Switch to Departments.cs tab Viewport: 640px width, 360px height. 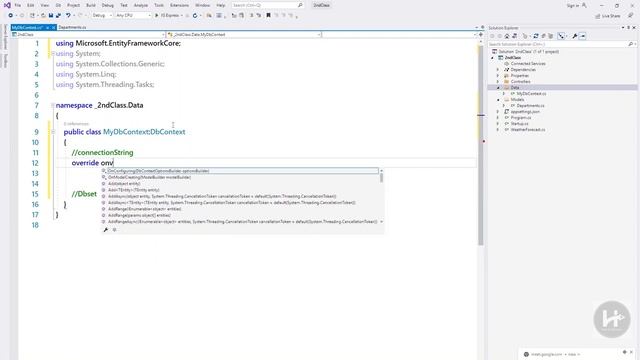pyautogui.click(x=72, y=27)
